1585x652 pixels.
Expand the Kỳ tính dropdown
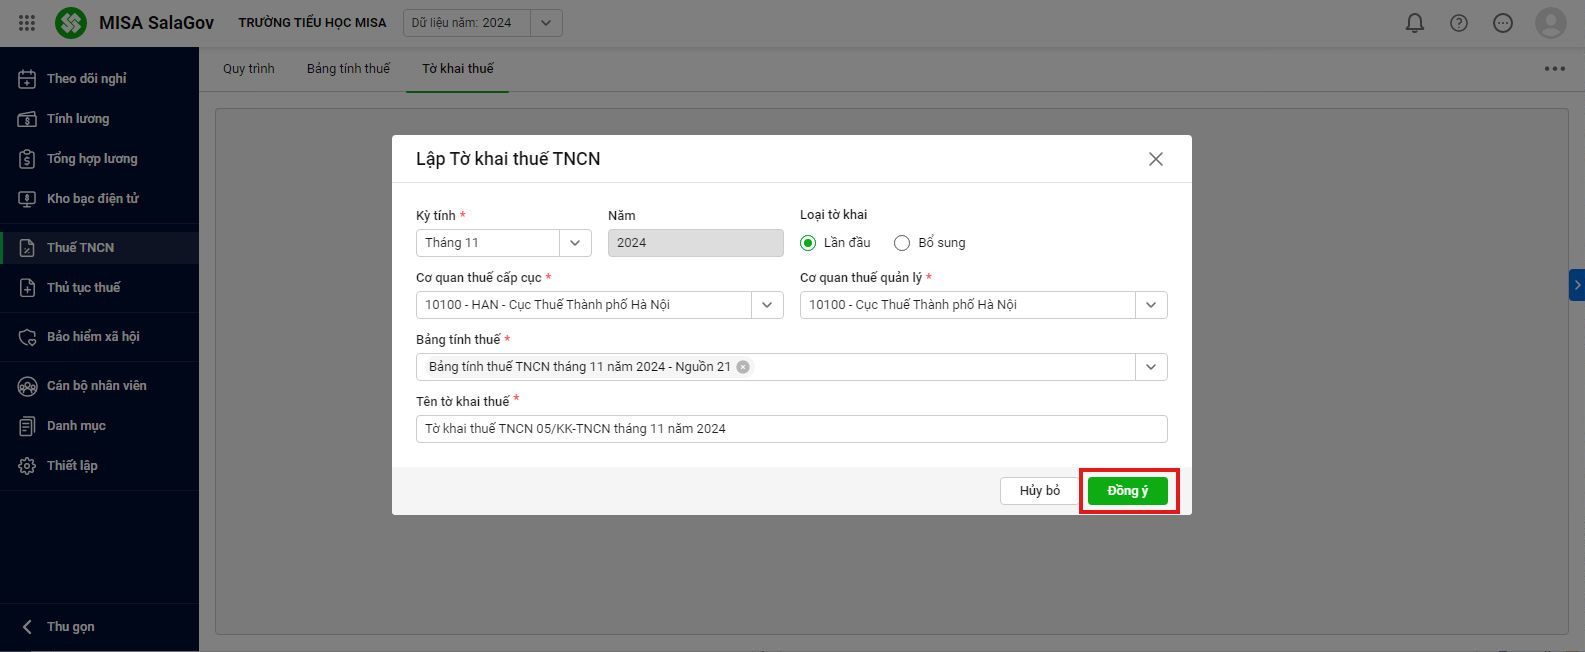click(575, 243)
